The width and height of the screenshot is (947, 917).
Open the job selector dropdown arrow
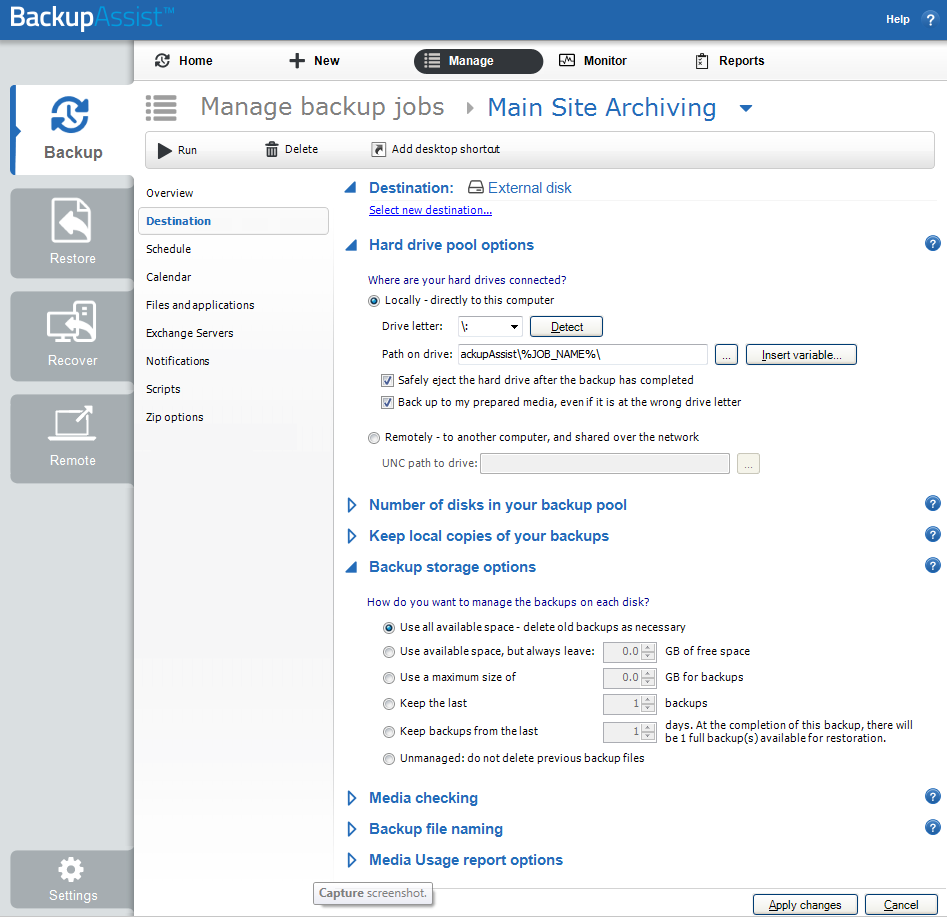(746, 108)
